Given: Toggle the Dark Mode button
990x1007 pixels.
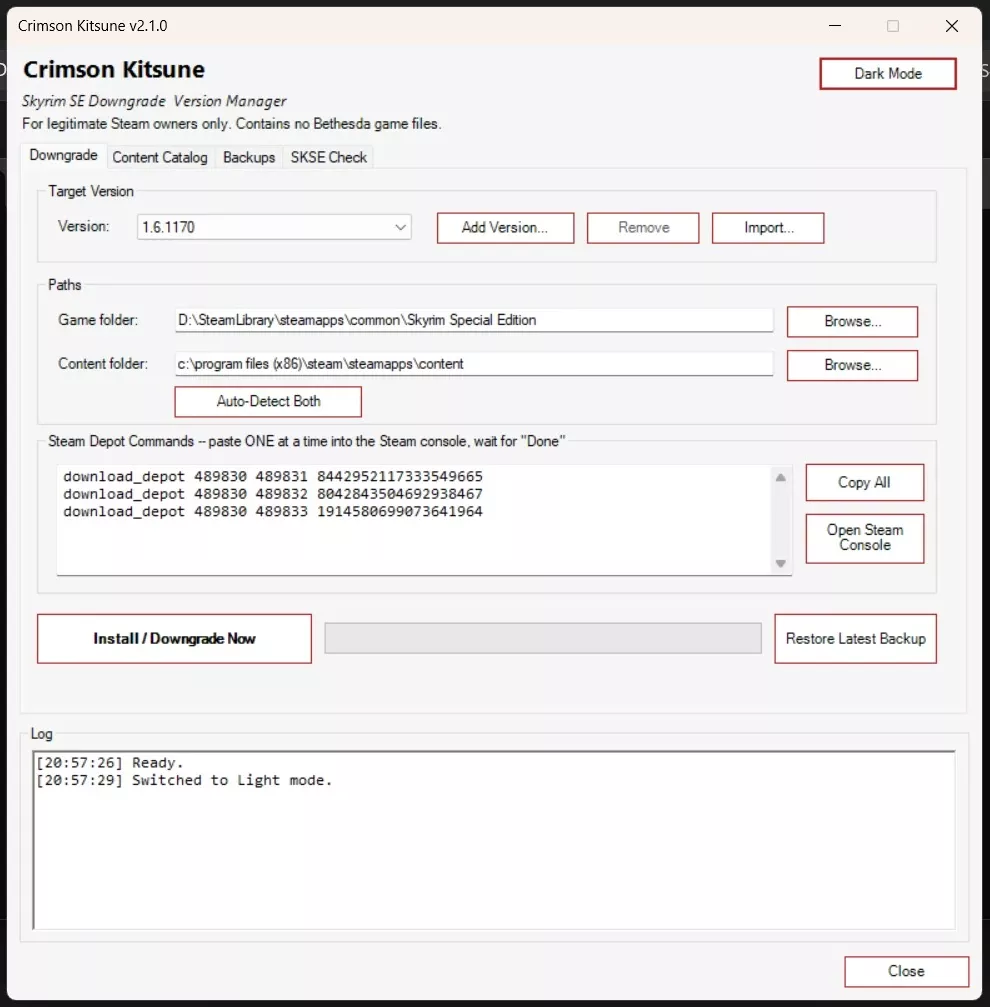Looking at the screenshot, I should [x=887, y=74].
